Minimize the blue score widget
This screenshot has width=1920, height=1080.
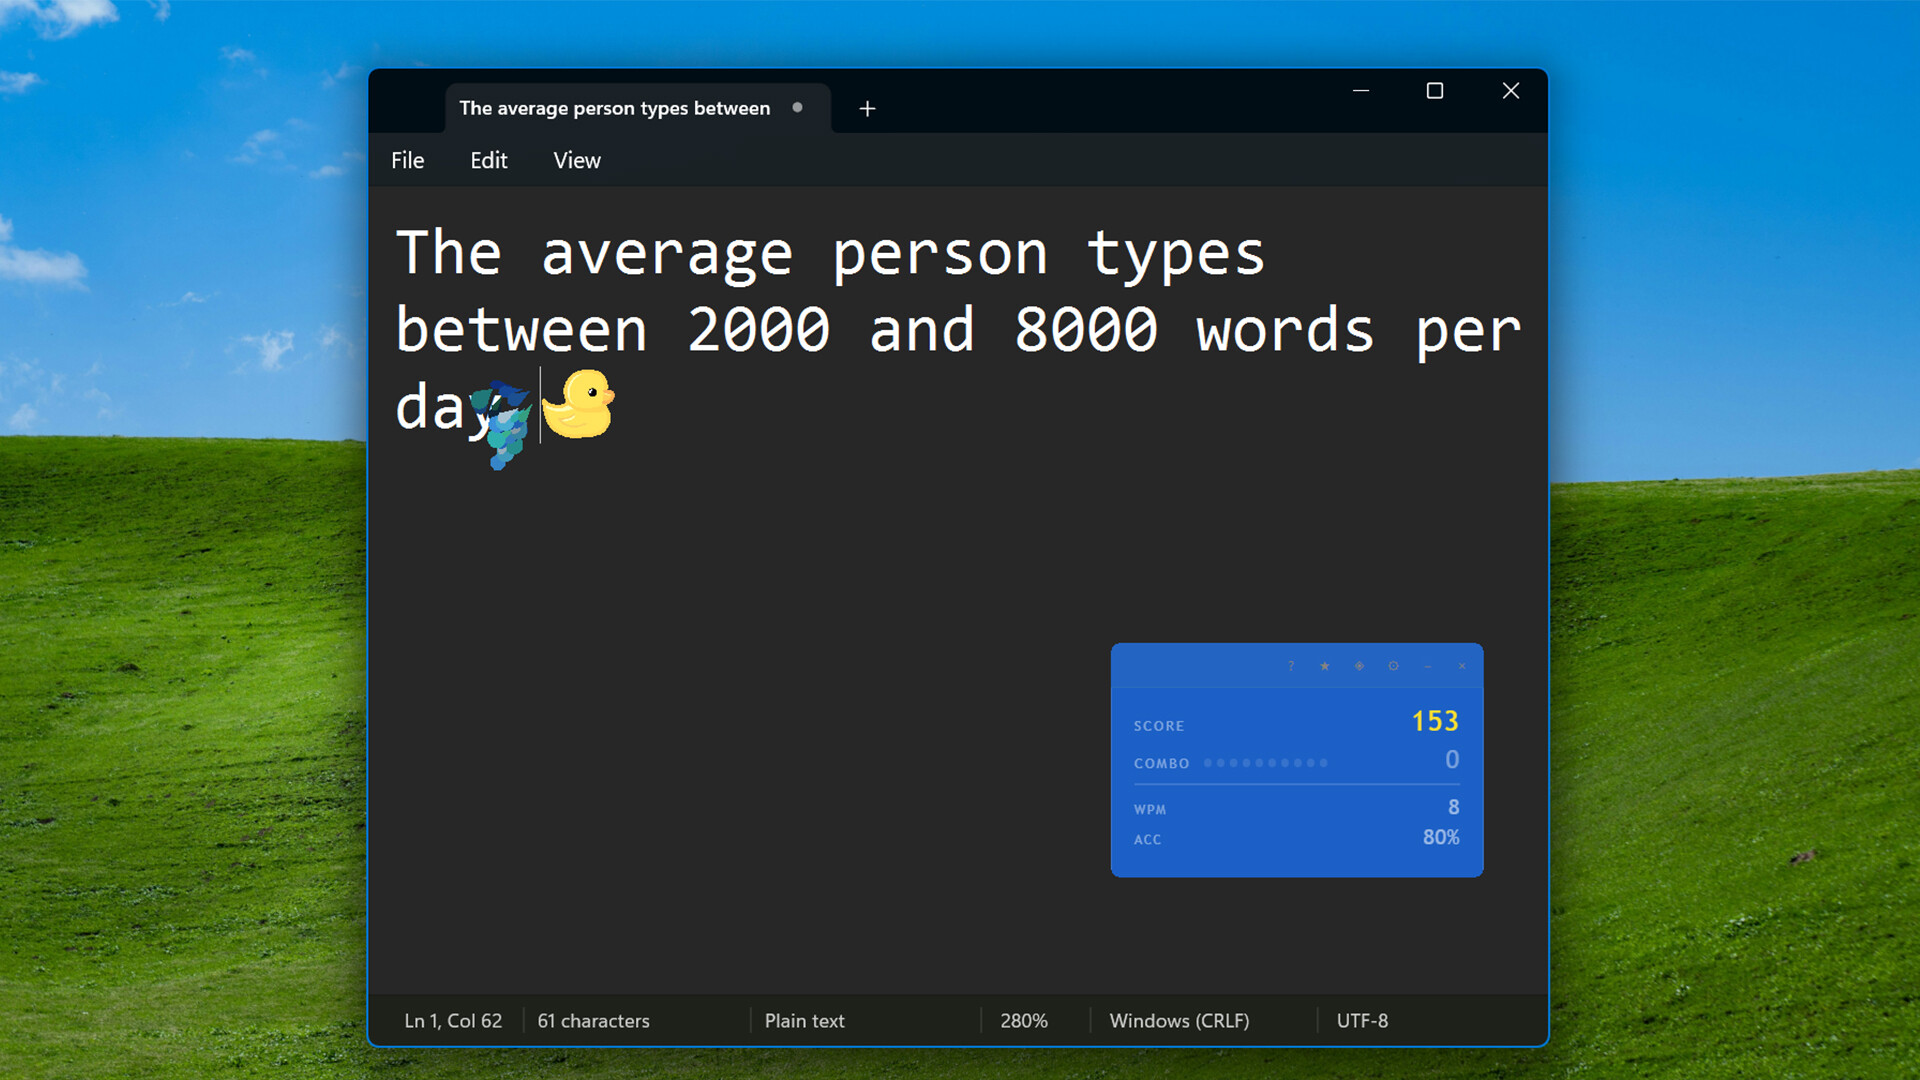pos(1428,666)
